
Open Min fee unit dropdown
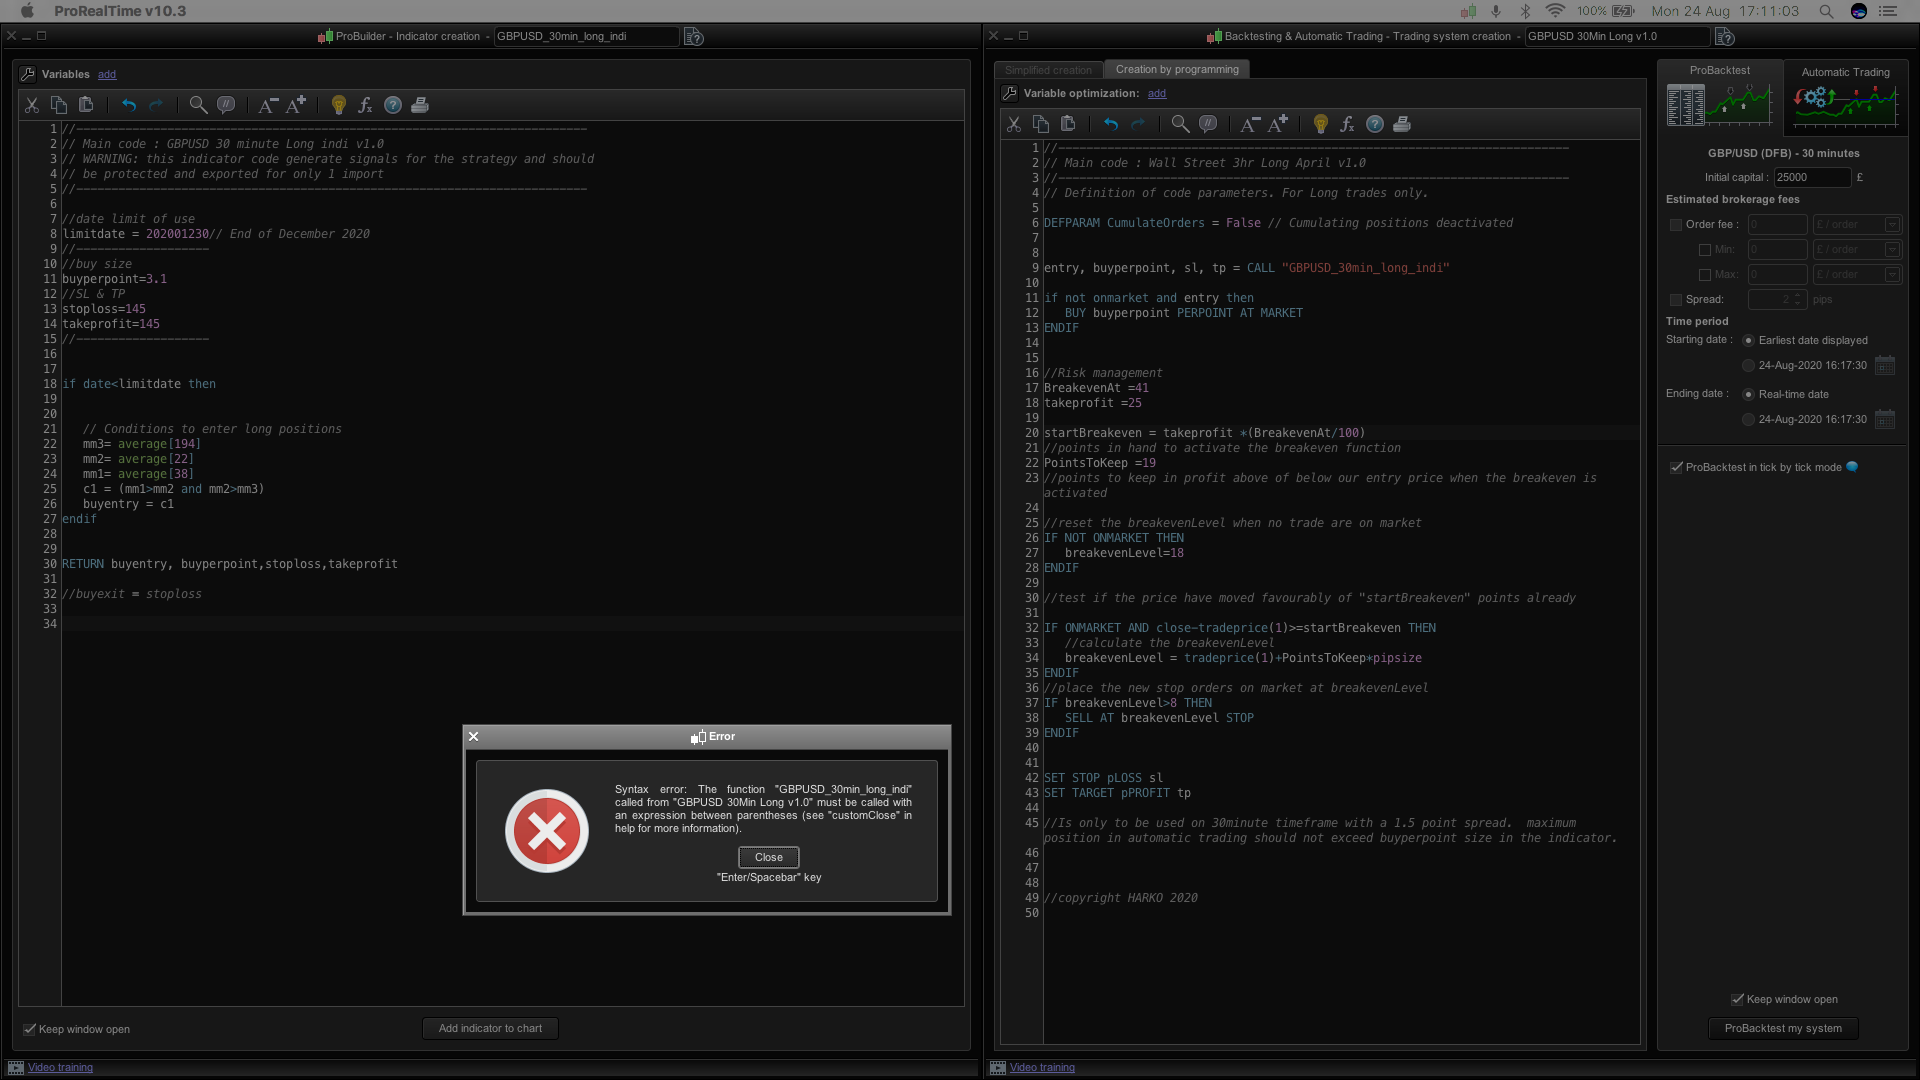1892,250
